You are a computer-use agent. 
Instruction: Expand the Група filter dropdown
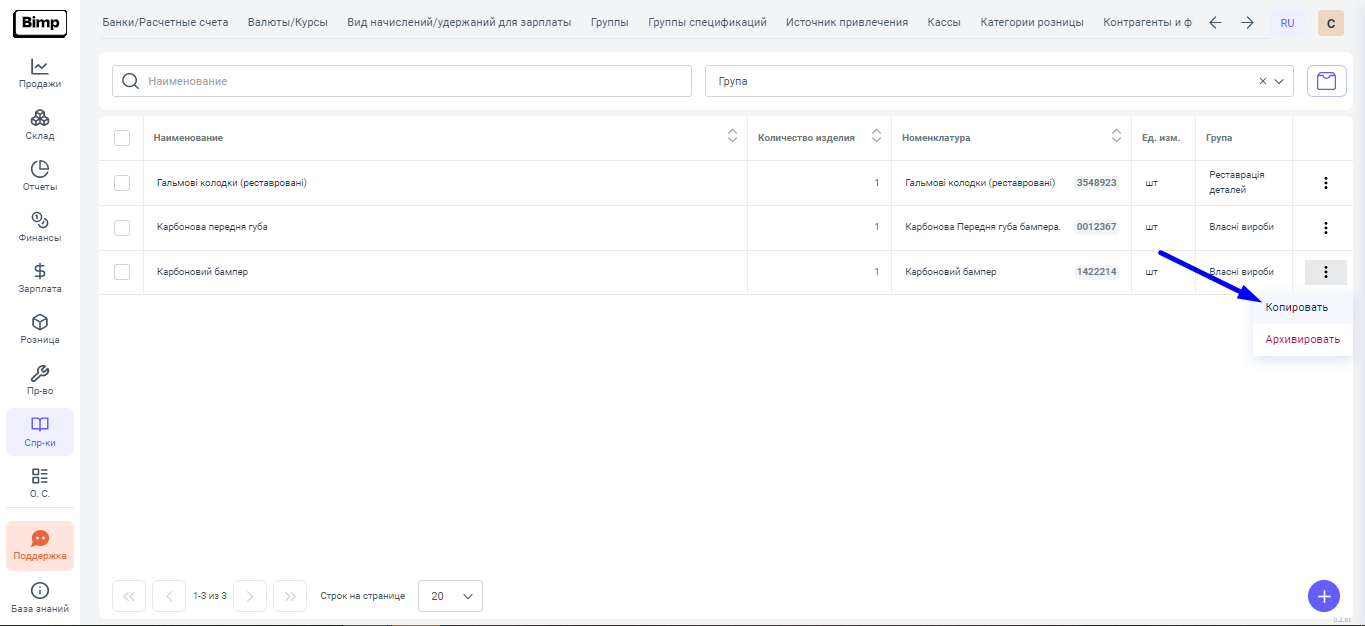coord(1280,81)
